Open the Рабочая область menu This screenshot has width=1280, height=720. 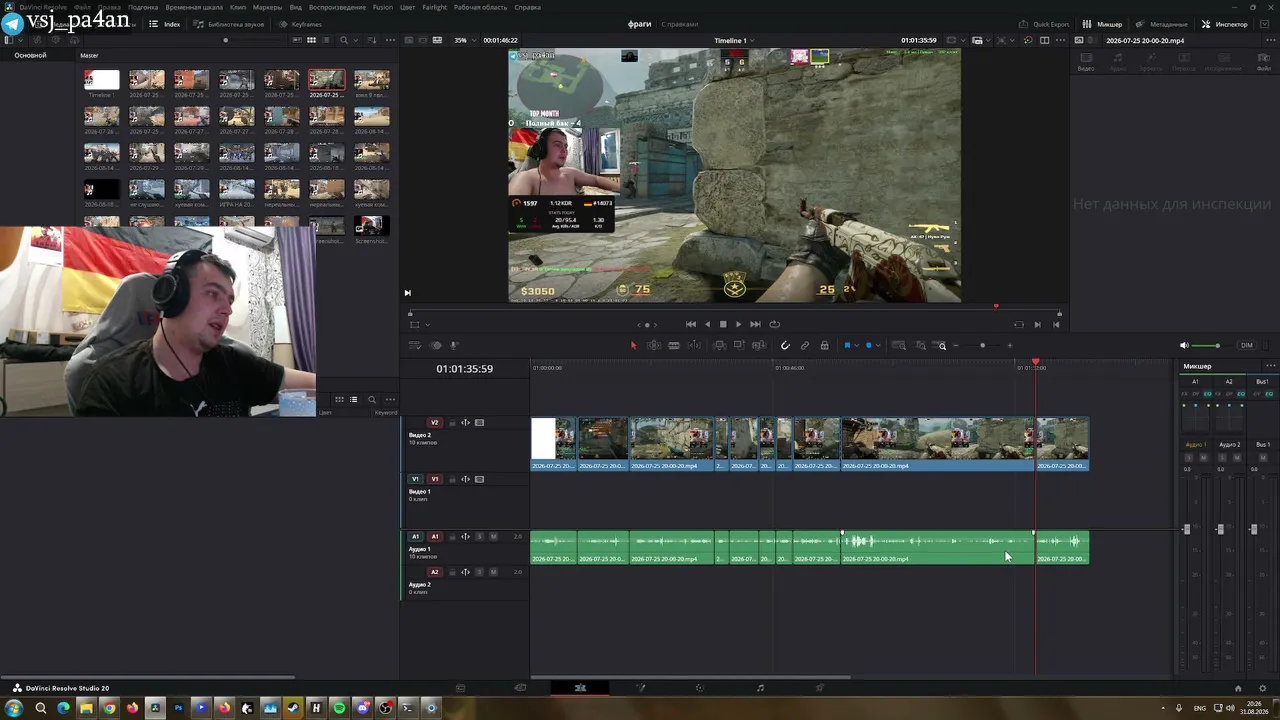click(x=480, y=7)
